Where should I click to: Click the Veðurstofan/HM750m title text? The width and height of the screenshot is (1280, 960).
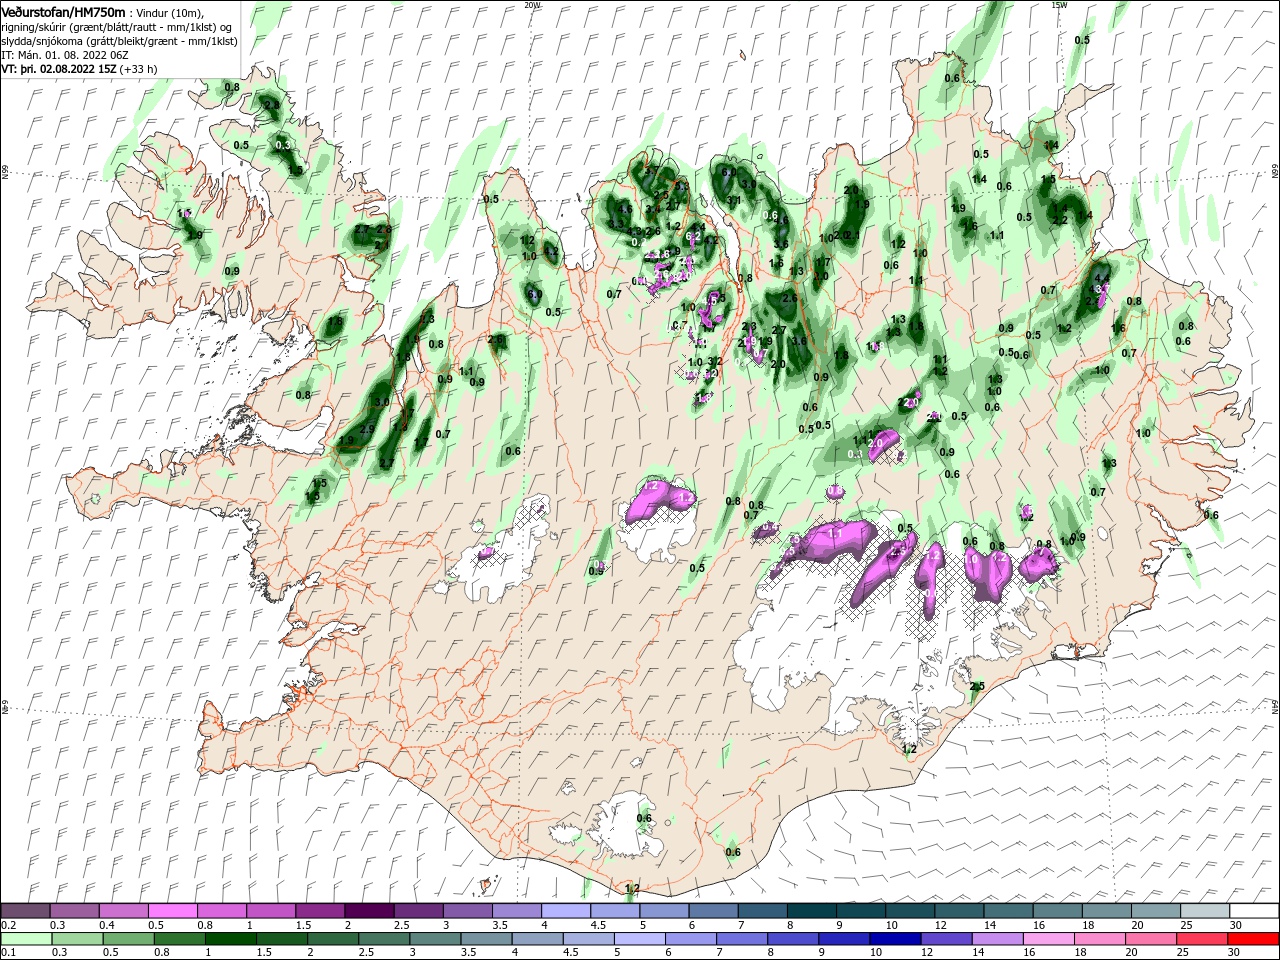pyautogui.click(x=63, y=12)
